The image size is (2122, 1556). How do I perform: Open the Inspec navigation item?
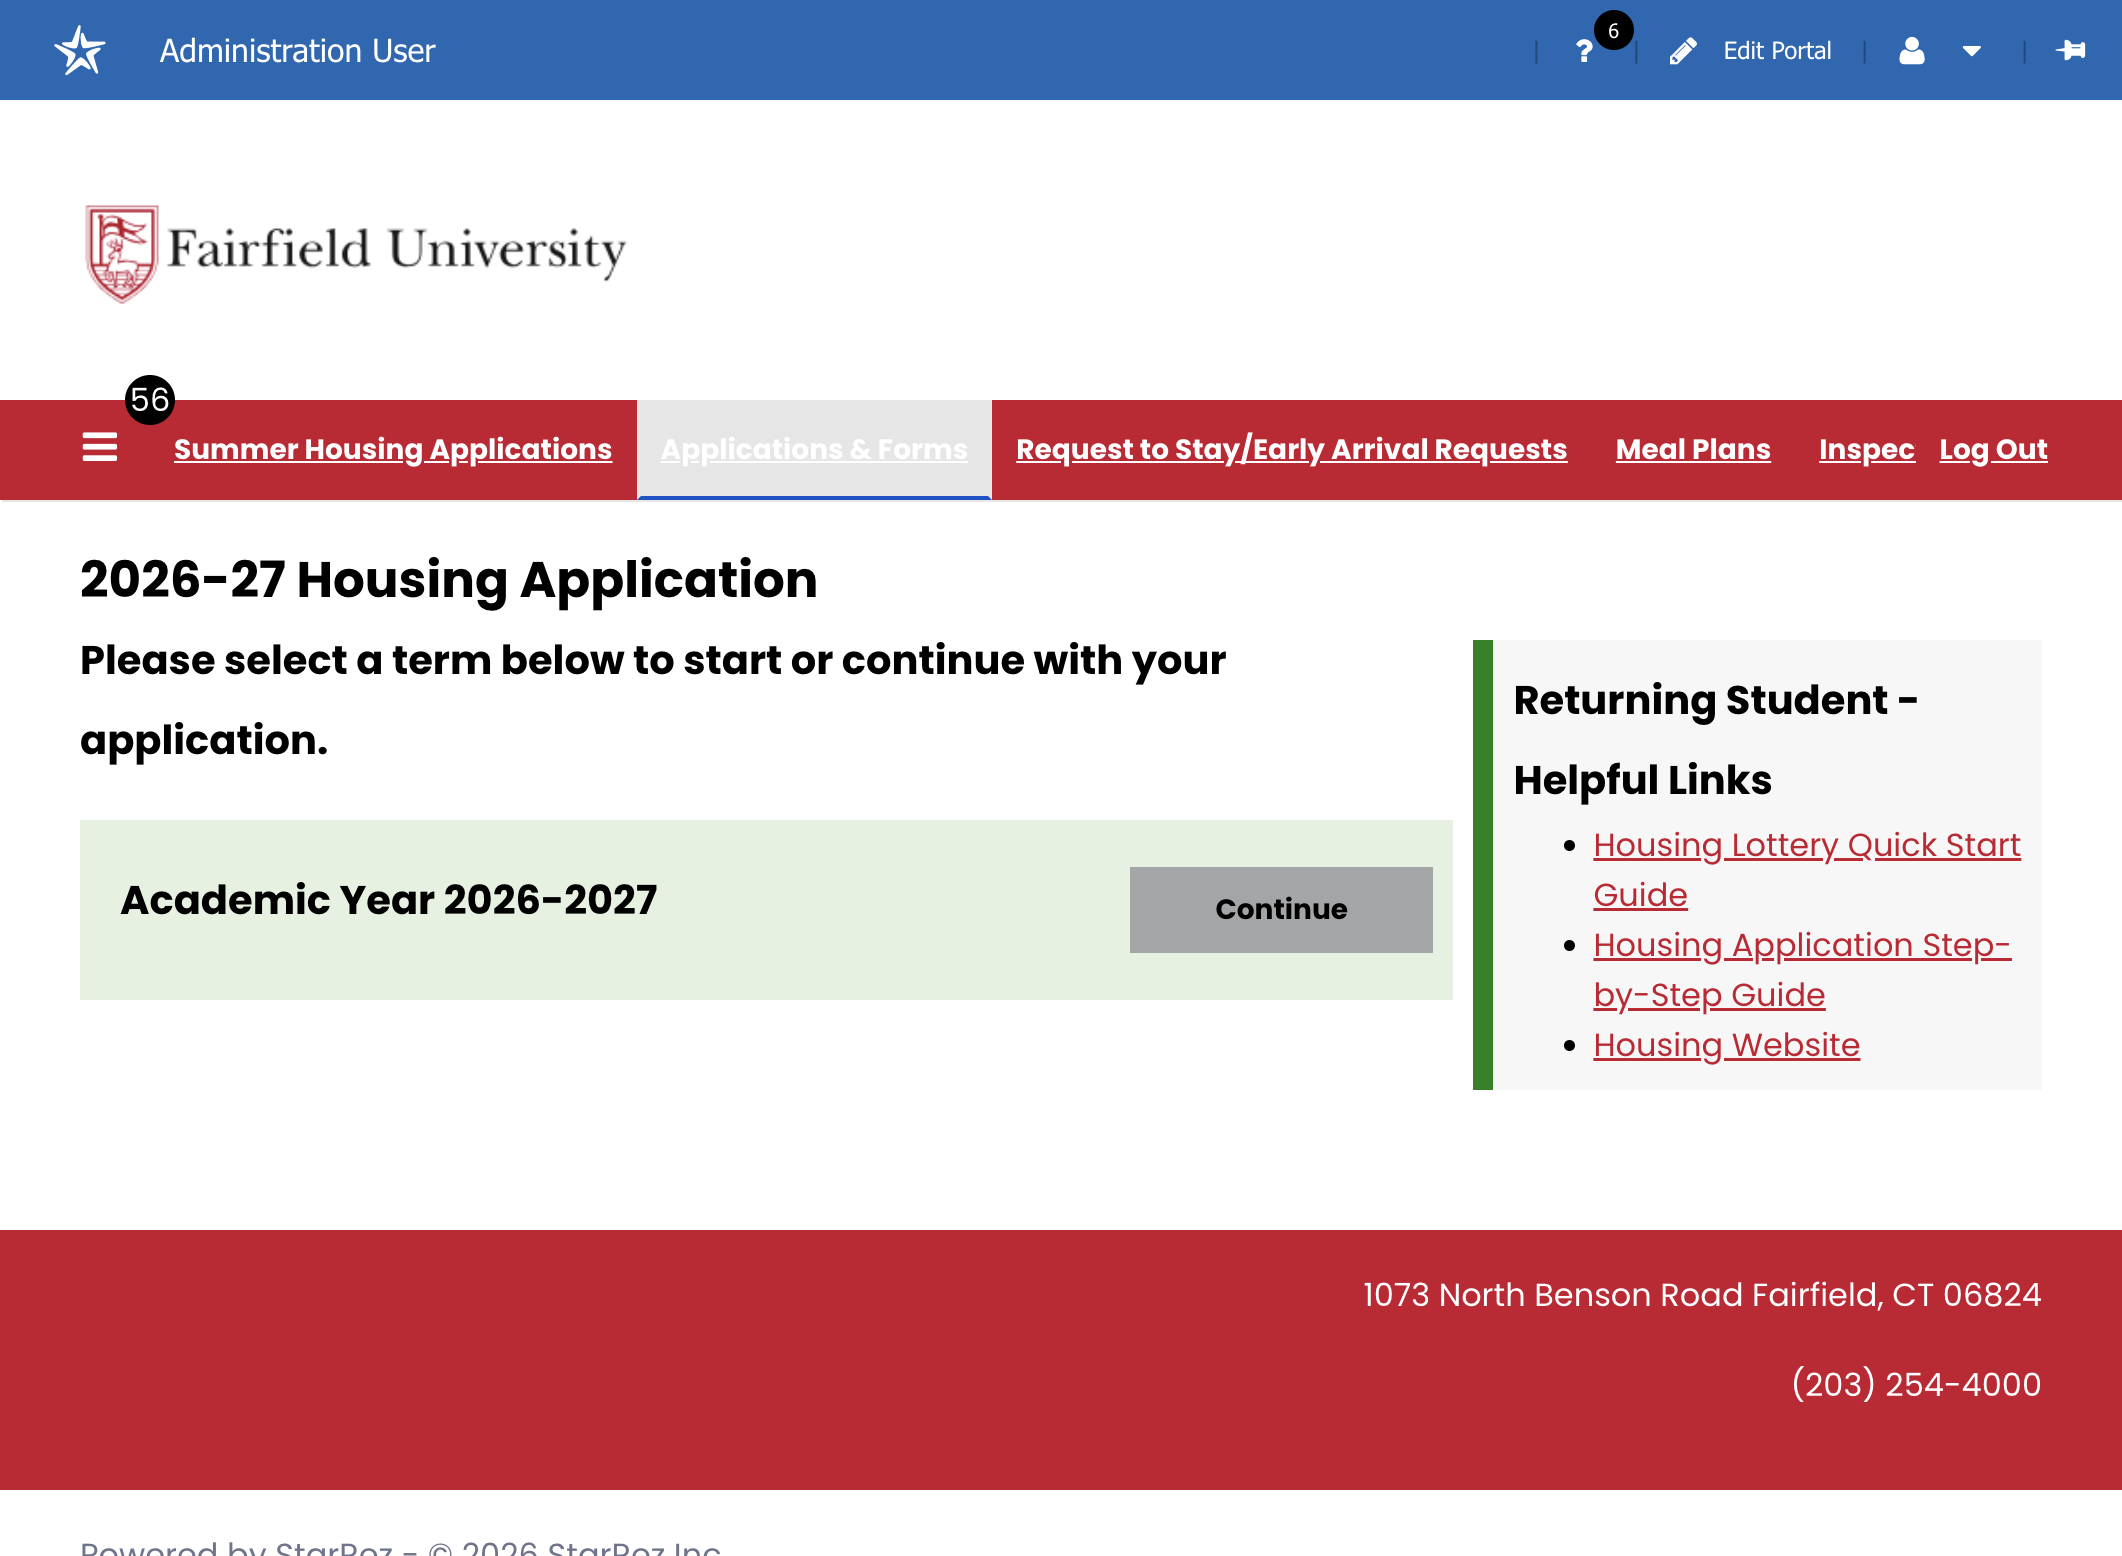click(x=1867, y=449)
